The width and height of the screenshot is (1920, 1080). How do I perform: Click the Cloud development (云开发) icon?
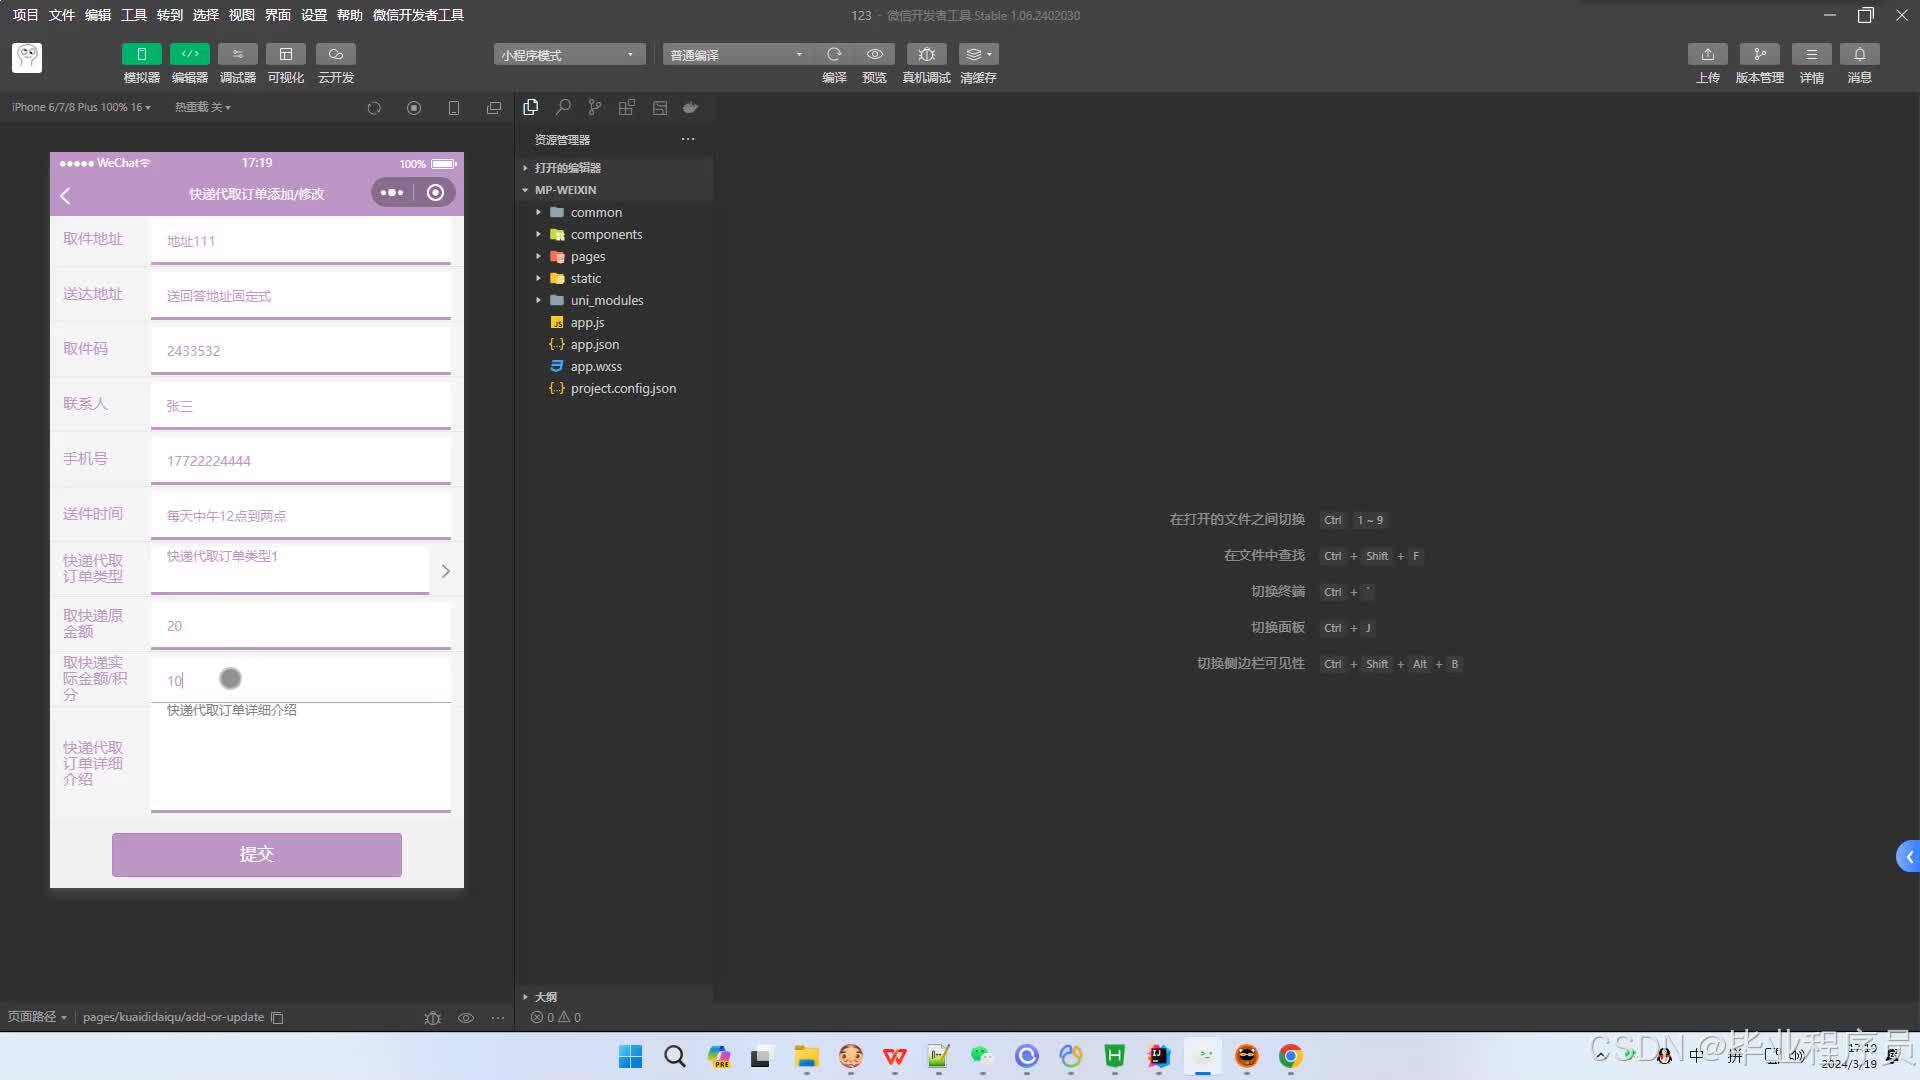335,54
